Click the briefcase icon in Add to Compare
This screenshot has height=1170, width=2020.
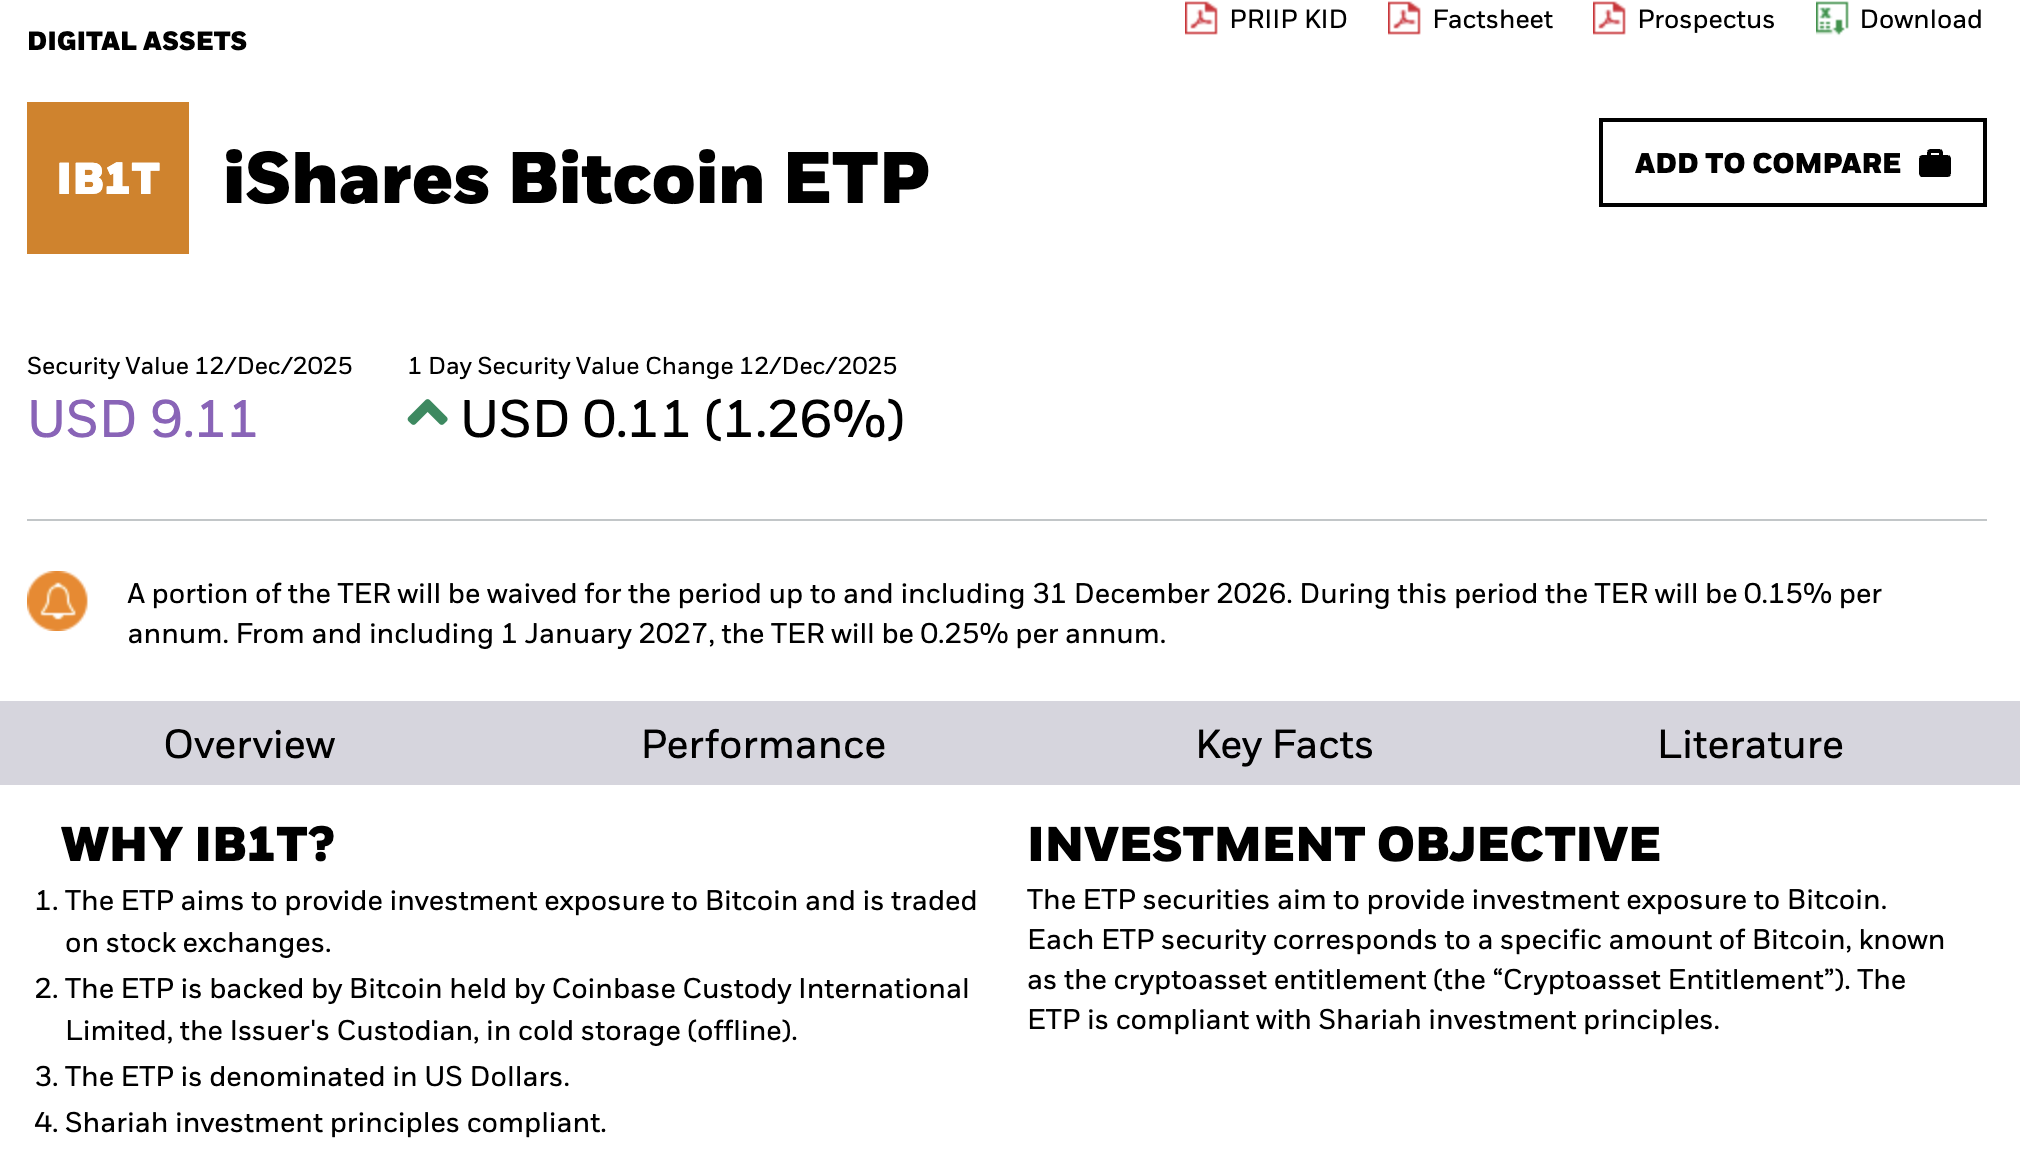(x=1935, y=163)
